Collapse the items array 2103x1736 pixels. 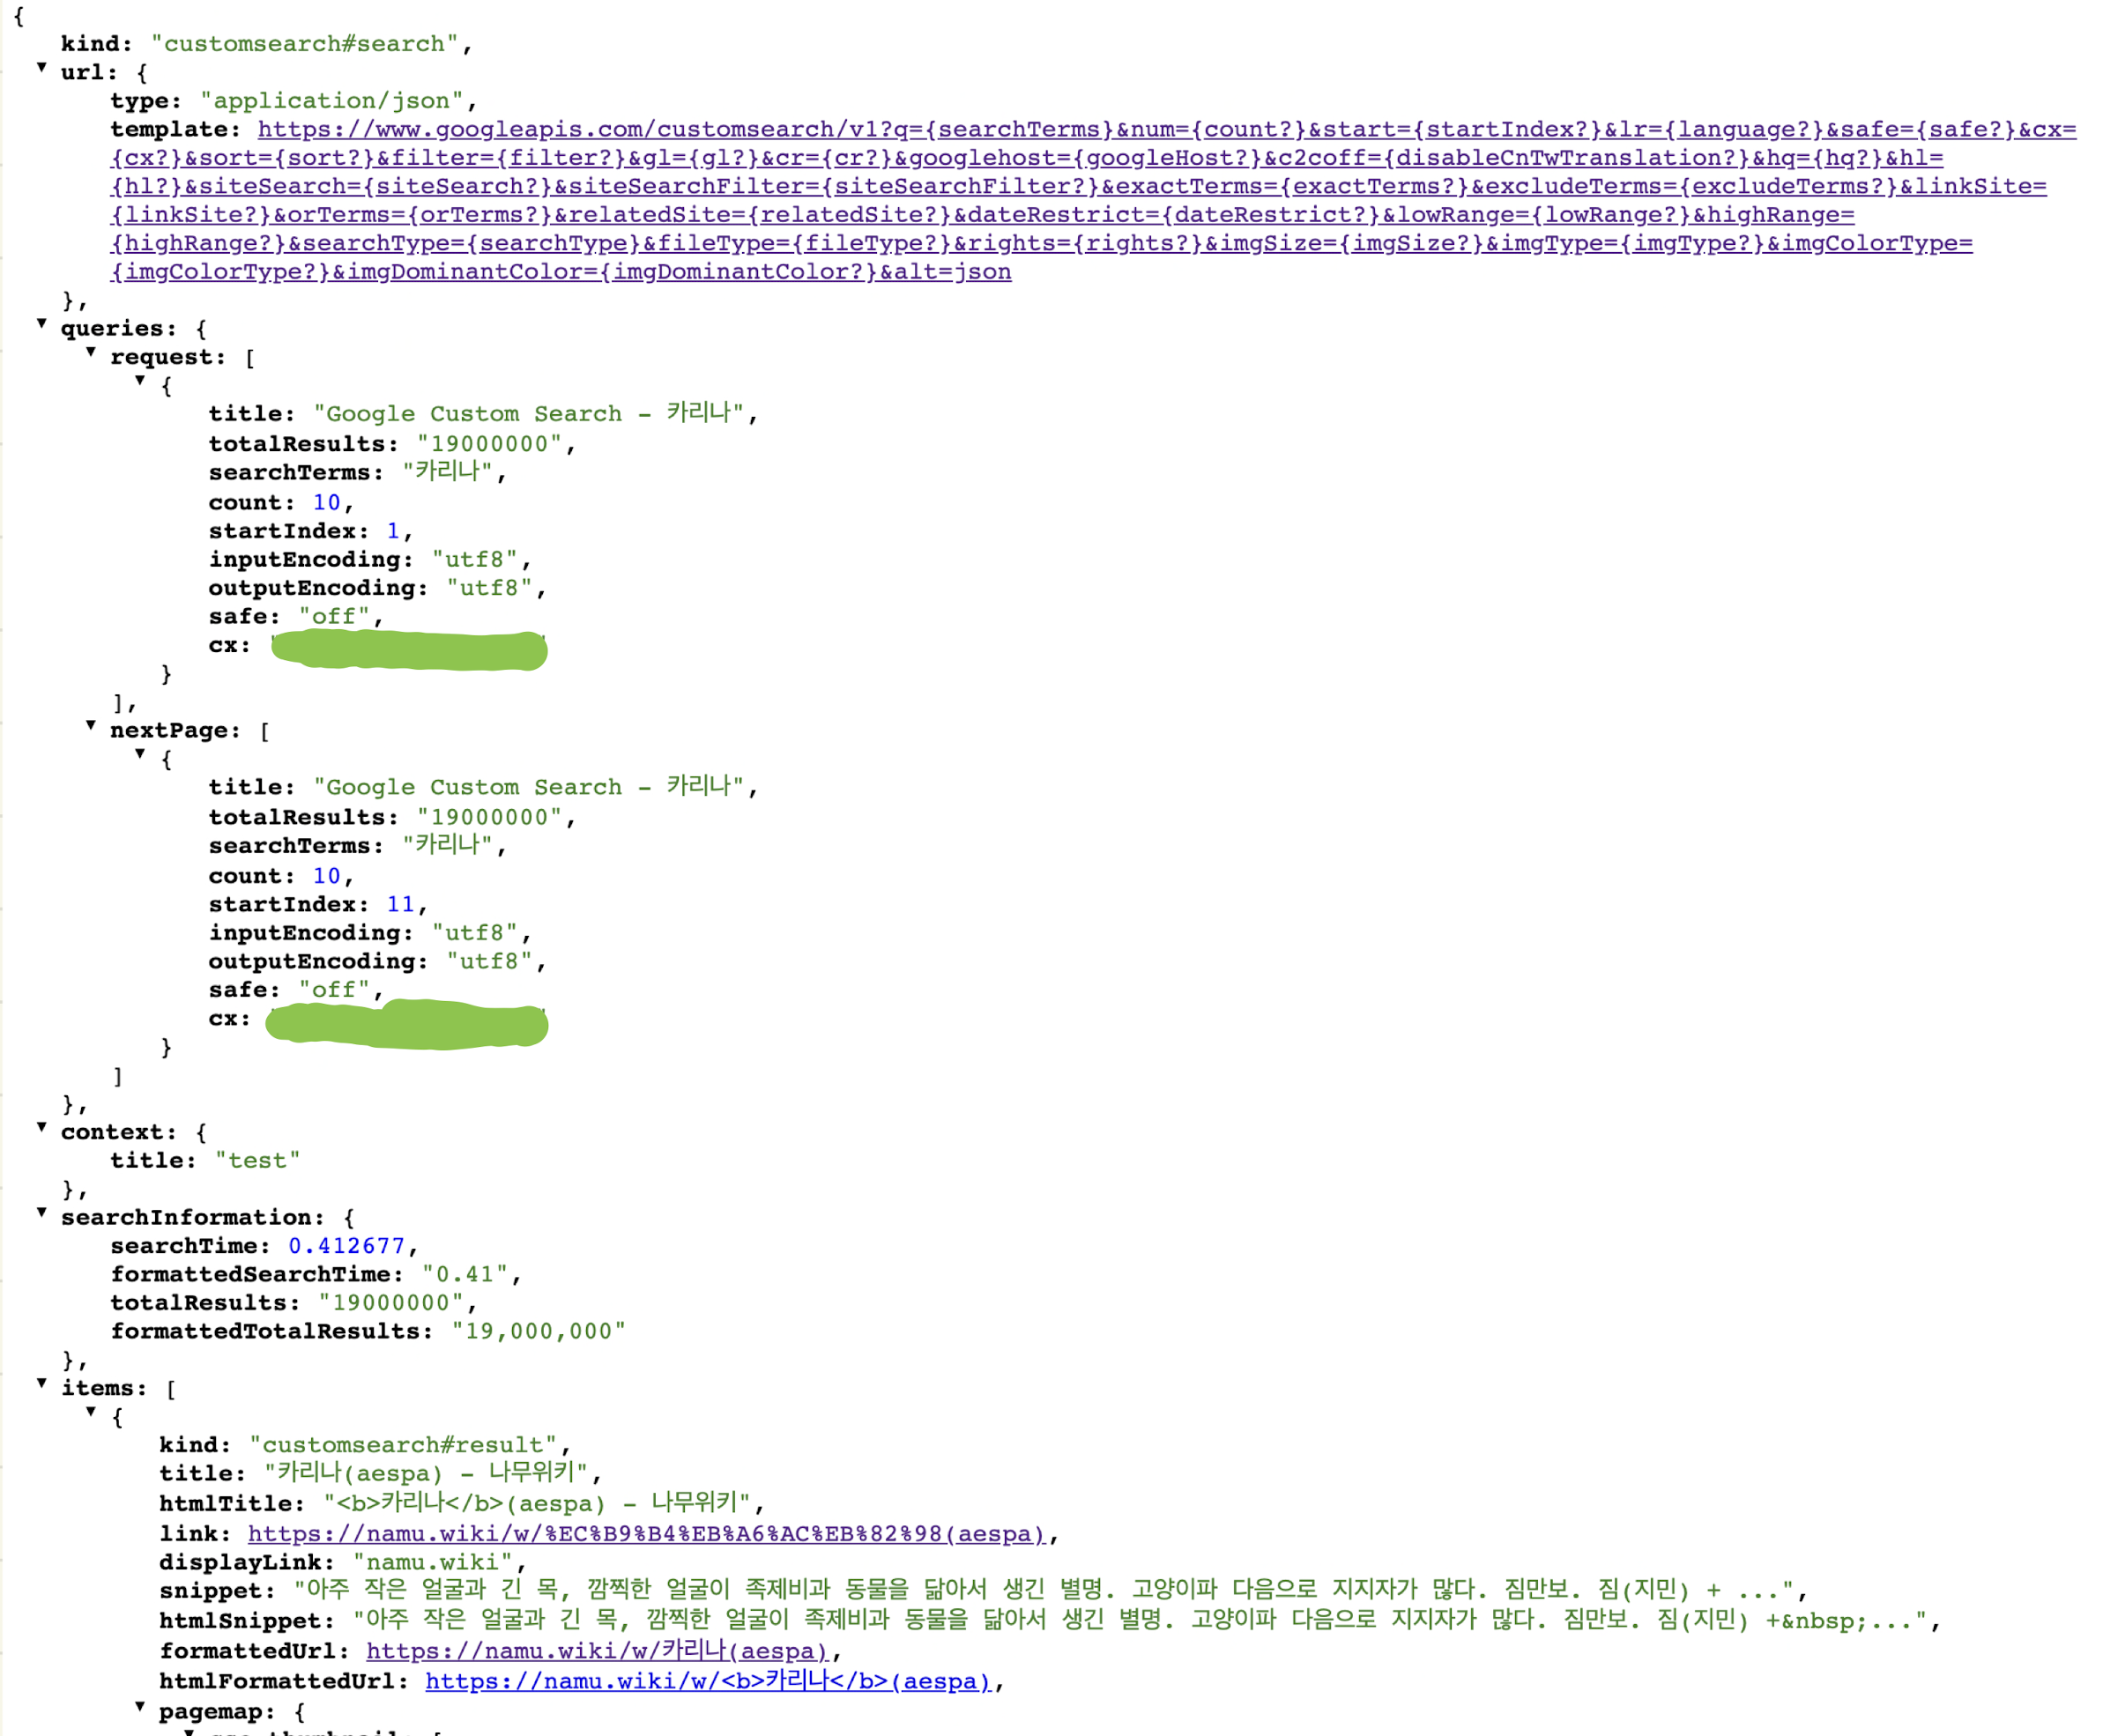tap(42, 1384)
